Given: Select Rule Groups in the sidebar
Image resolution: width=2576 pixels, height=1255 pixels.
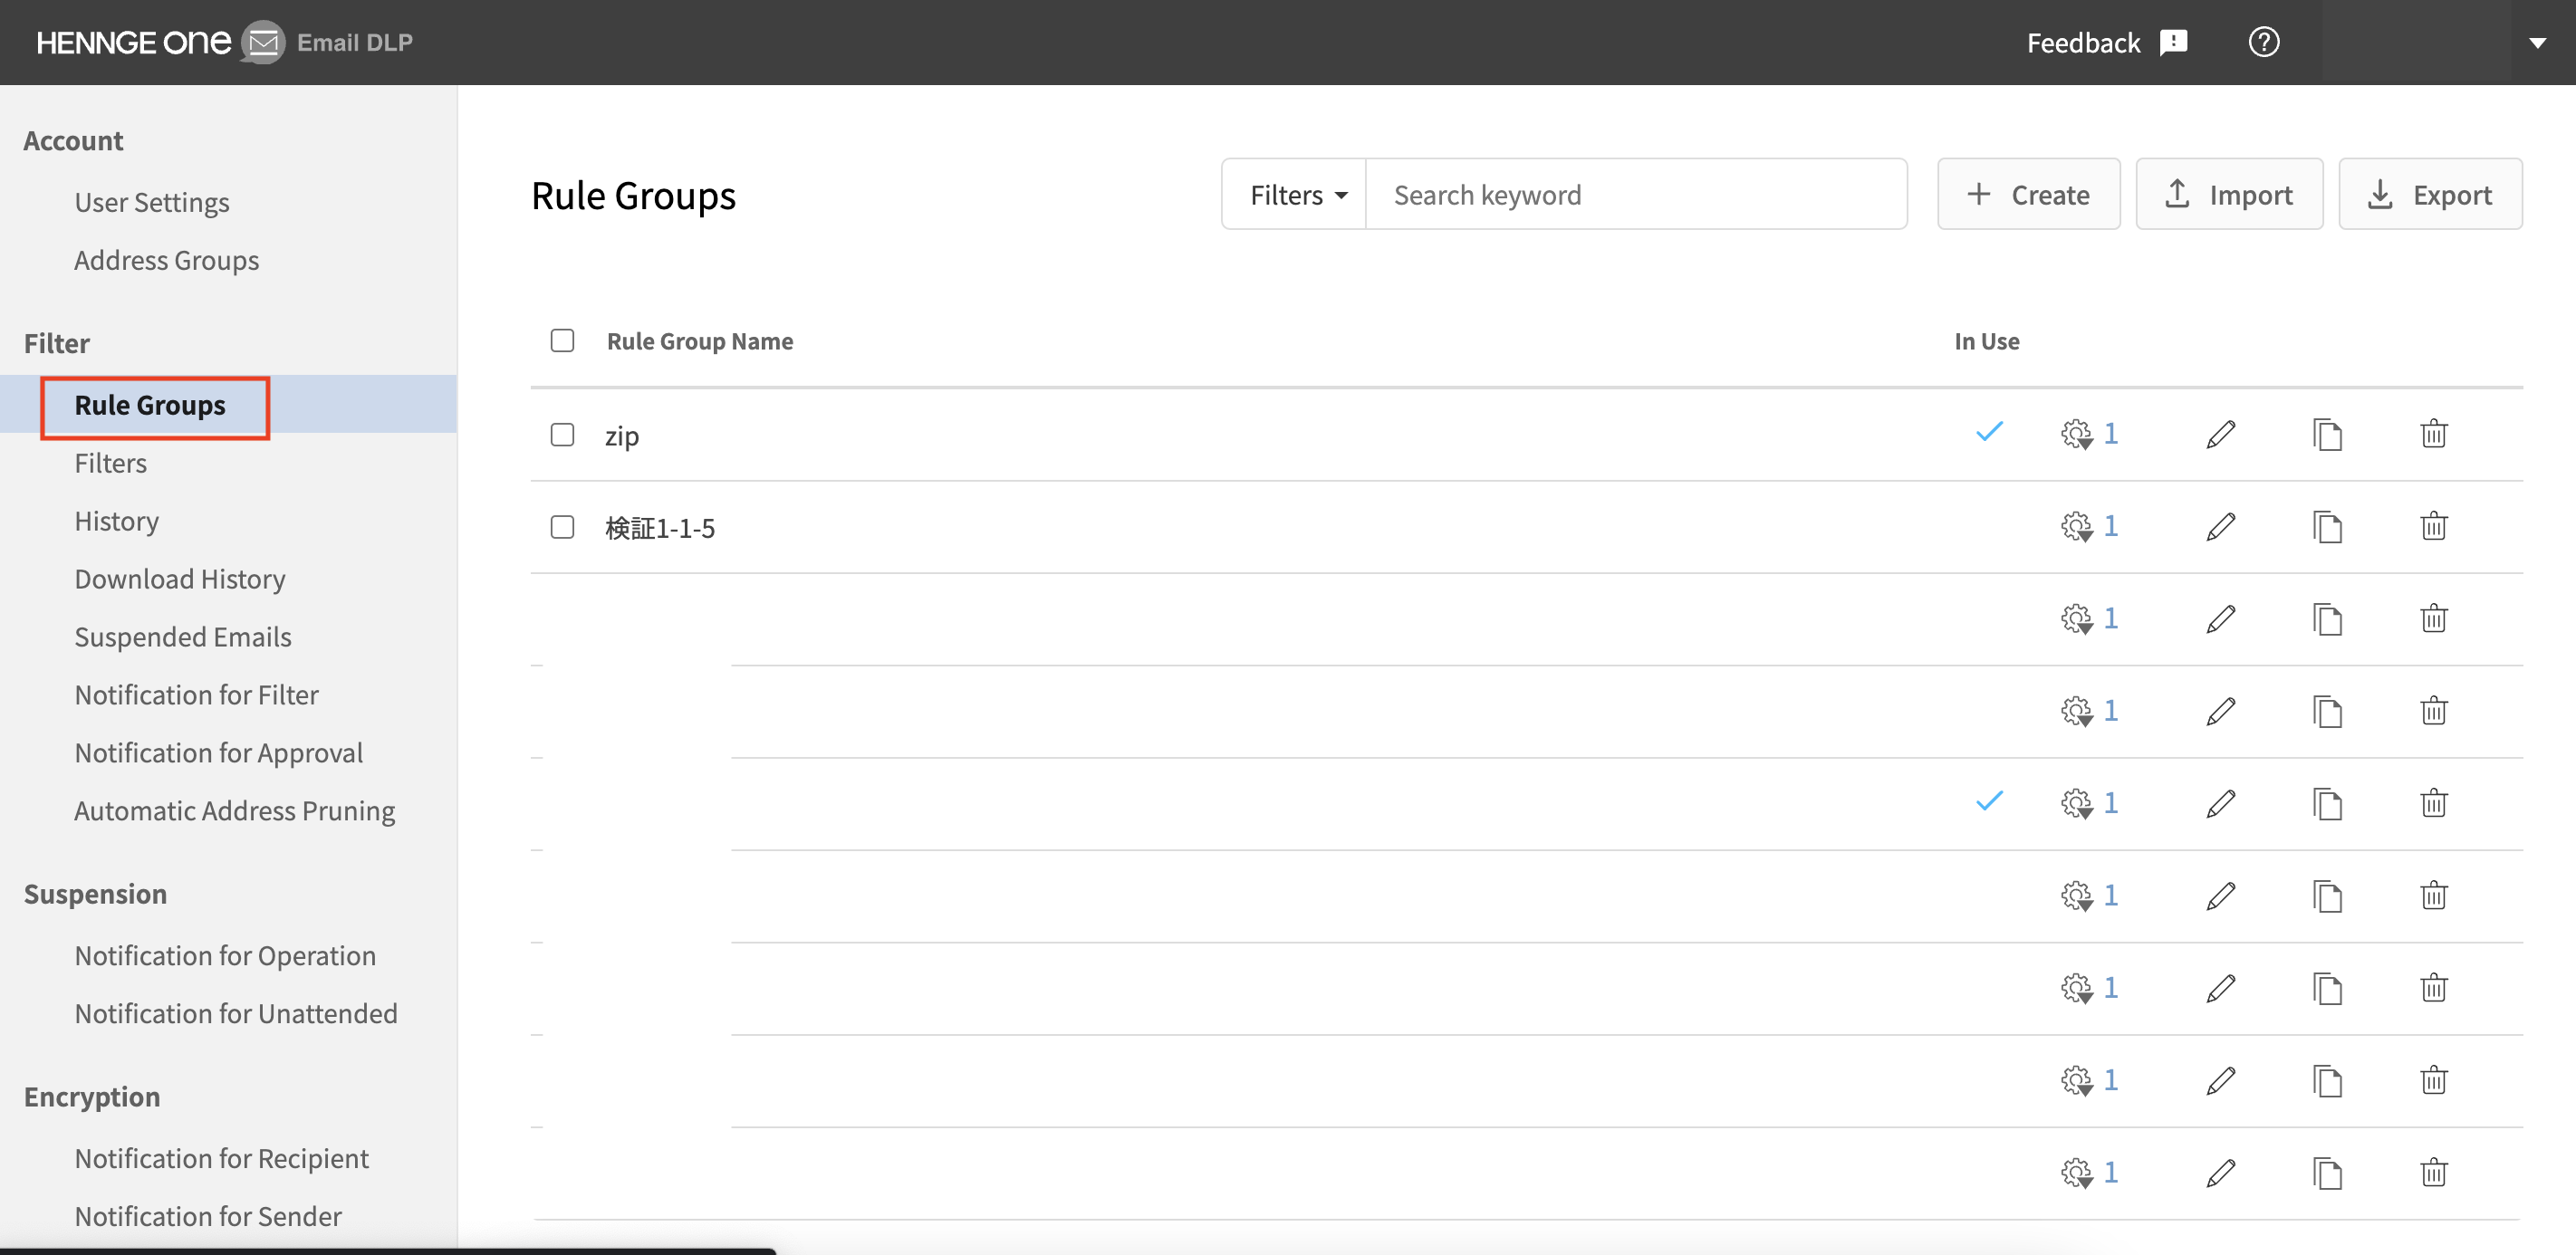Looking at the screenshot, I should pyautogui.click(x=150, y=405).
